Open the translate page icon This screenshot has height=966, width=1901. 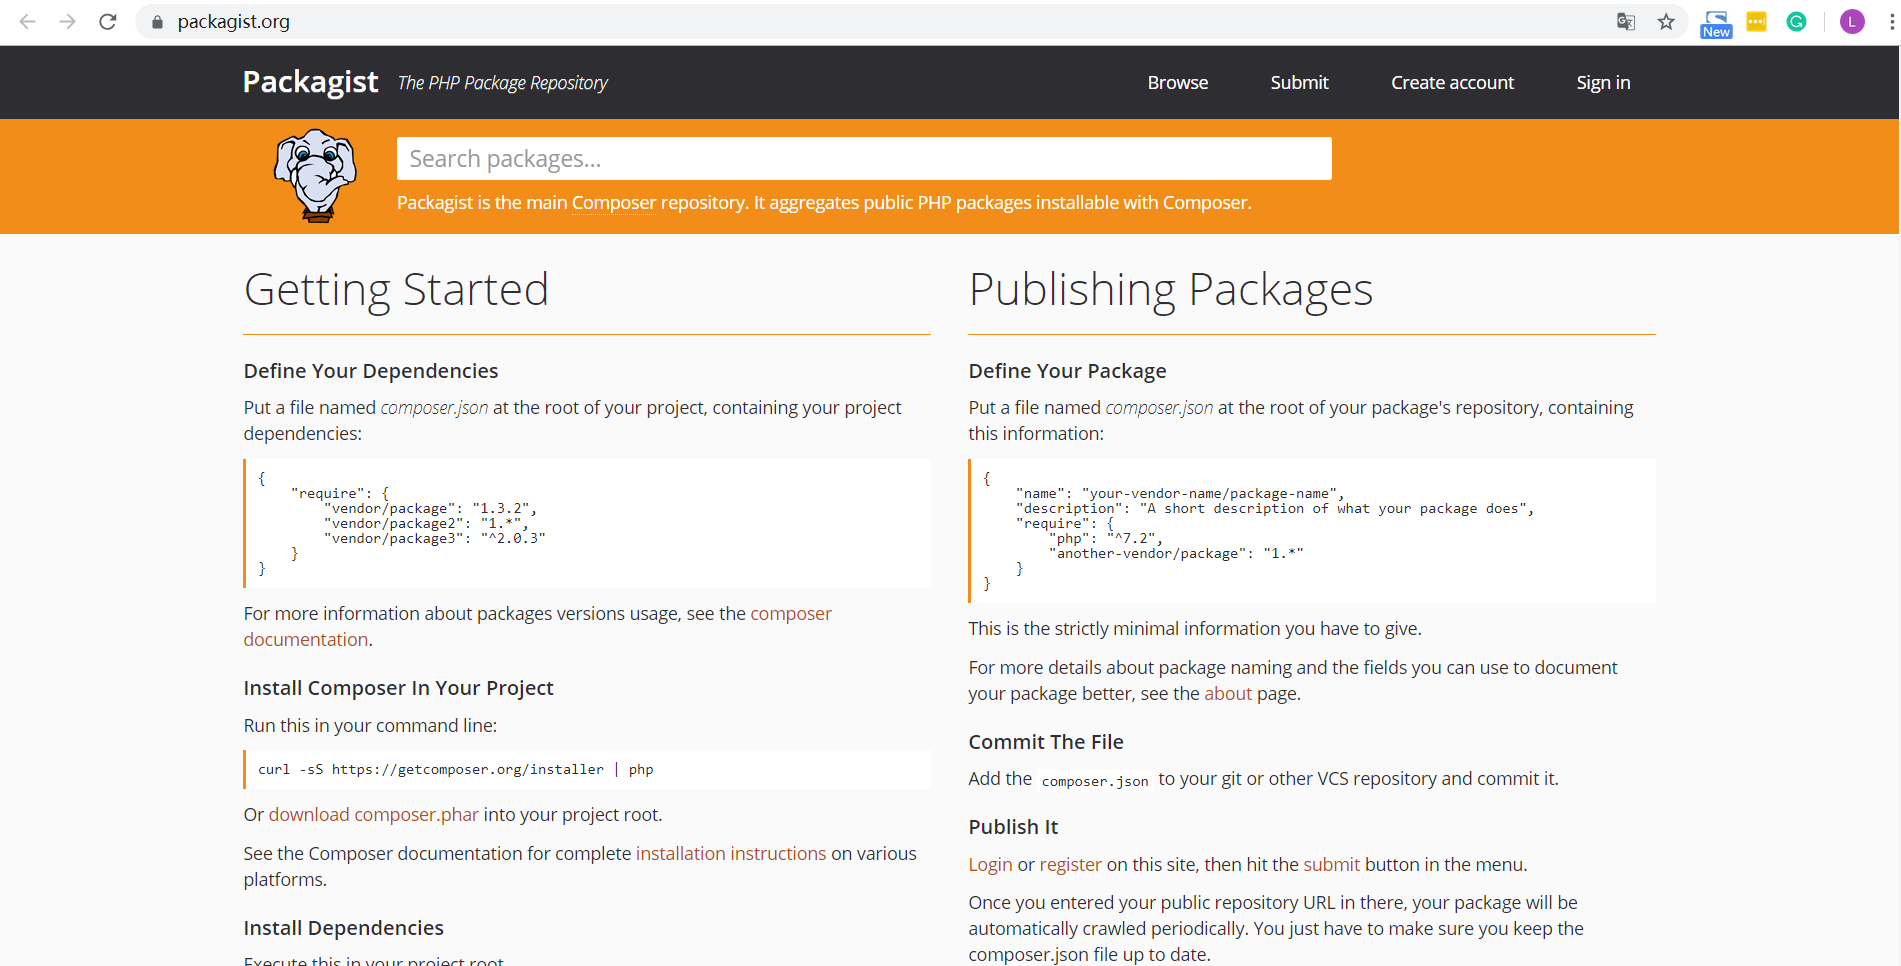[1626, 22]
